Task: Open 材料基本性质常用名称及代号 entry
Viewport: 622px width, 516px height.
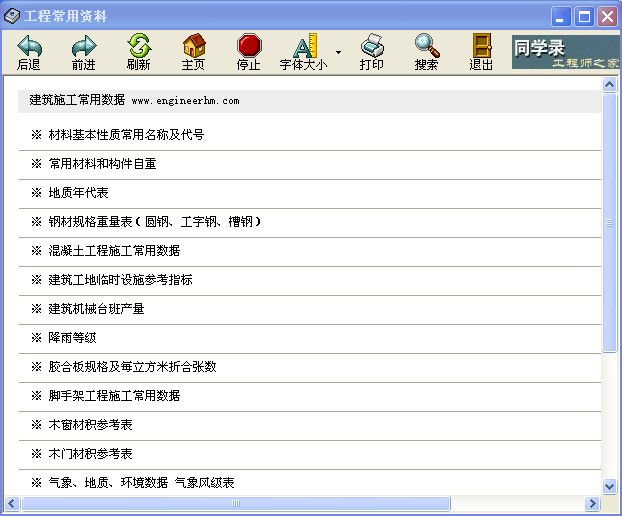Action: (126, 135)
